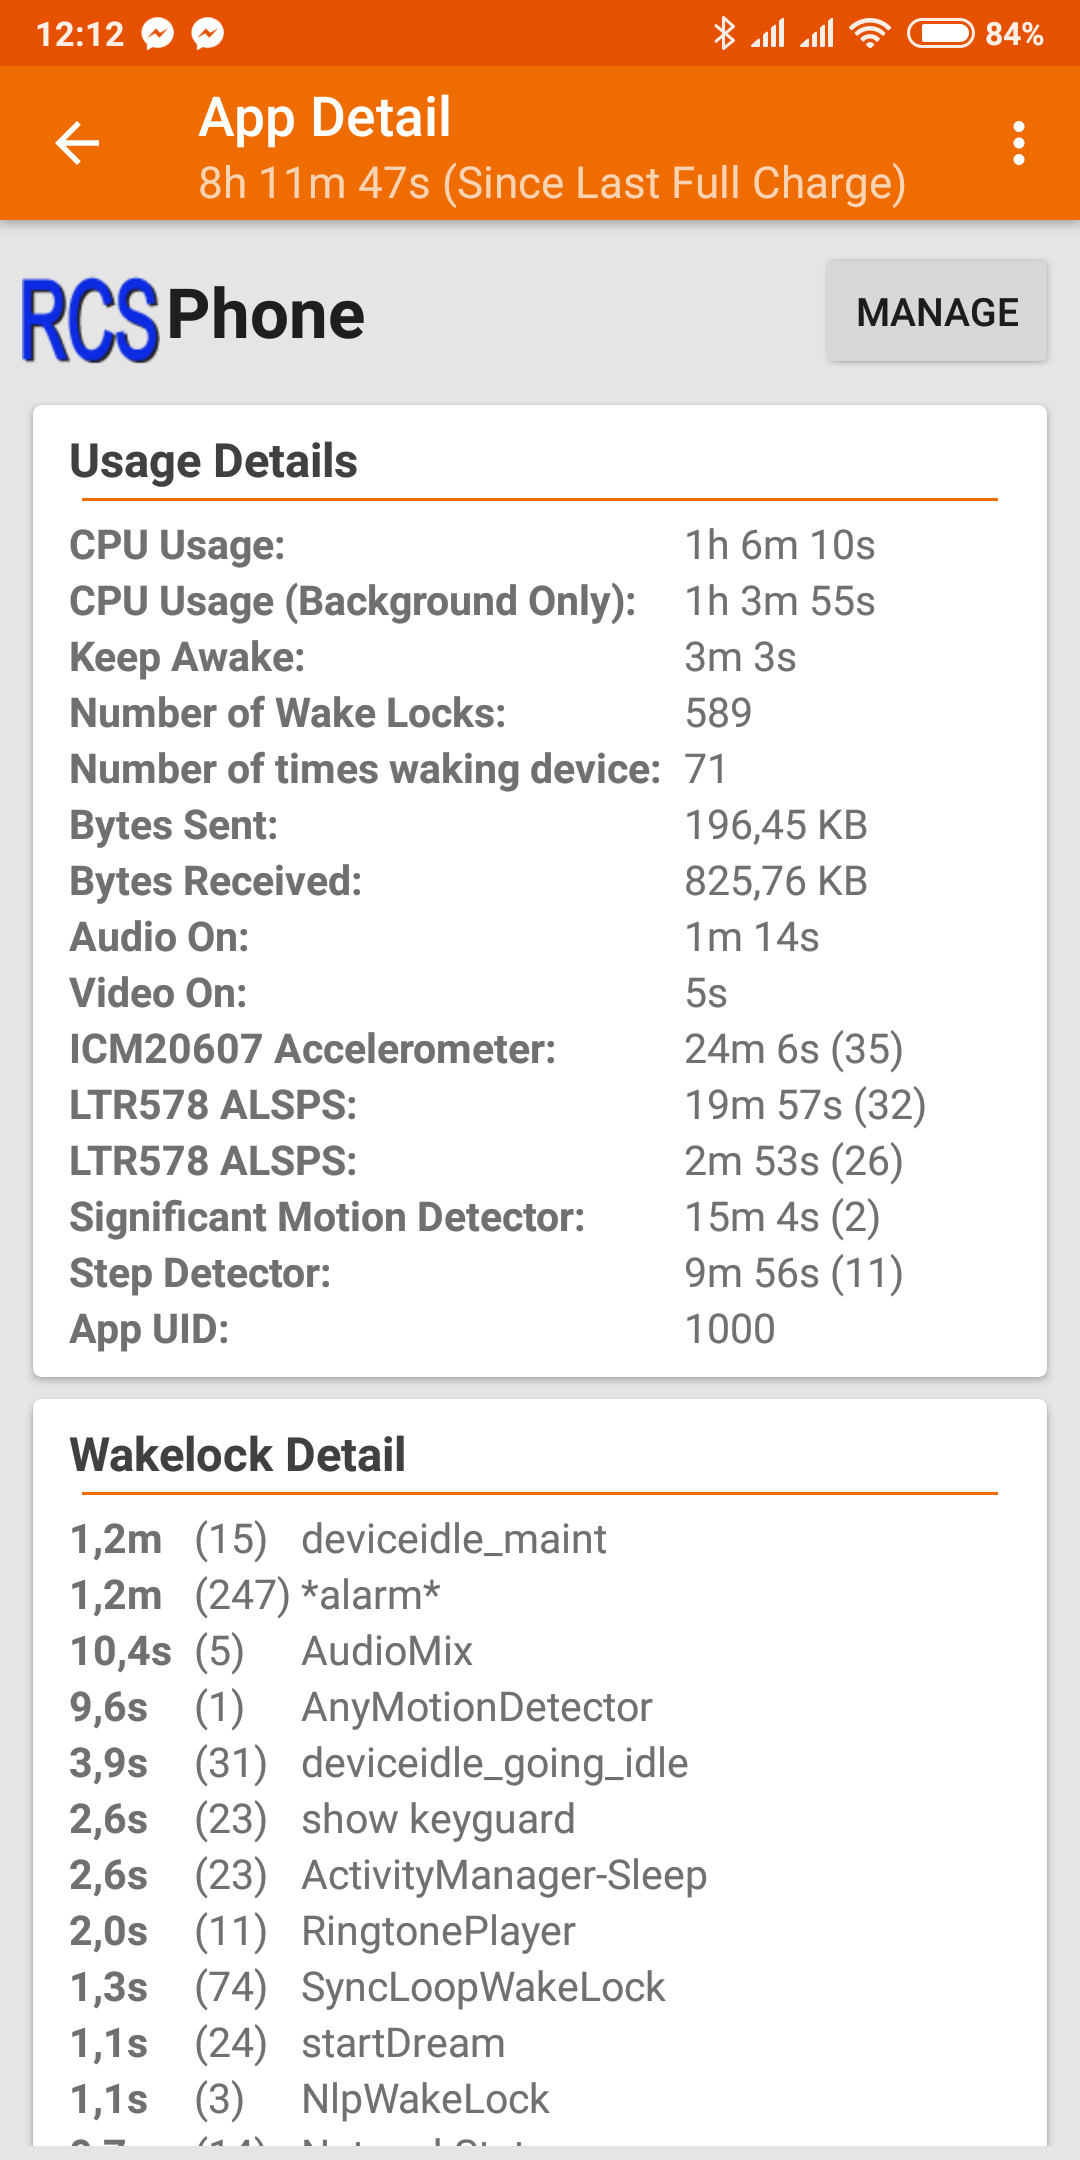This screenshot has height=2160, width=1080.
Task: Select the *alarm* wakelock entry
Action: (x=370, y=1595)
